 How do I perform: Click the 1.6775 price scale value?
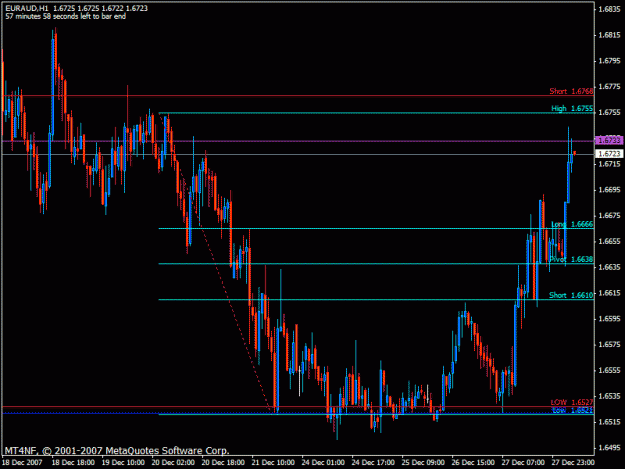[610, 86]
